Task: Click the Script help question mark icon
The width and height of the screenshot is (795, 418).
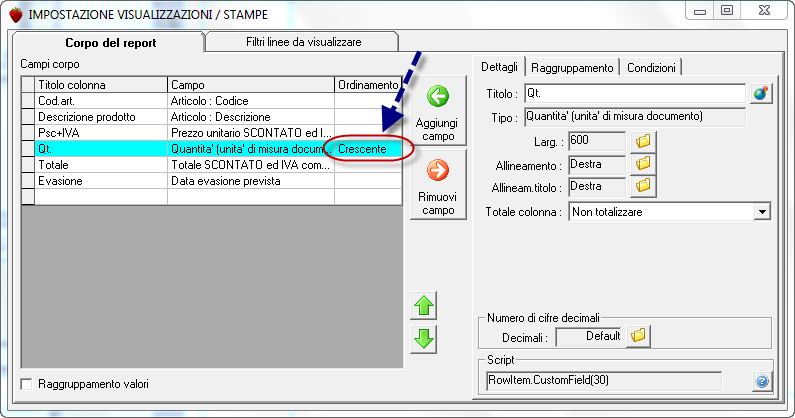Action: 762,381
